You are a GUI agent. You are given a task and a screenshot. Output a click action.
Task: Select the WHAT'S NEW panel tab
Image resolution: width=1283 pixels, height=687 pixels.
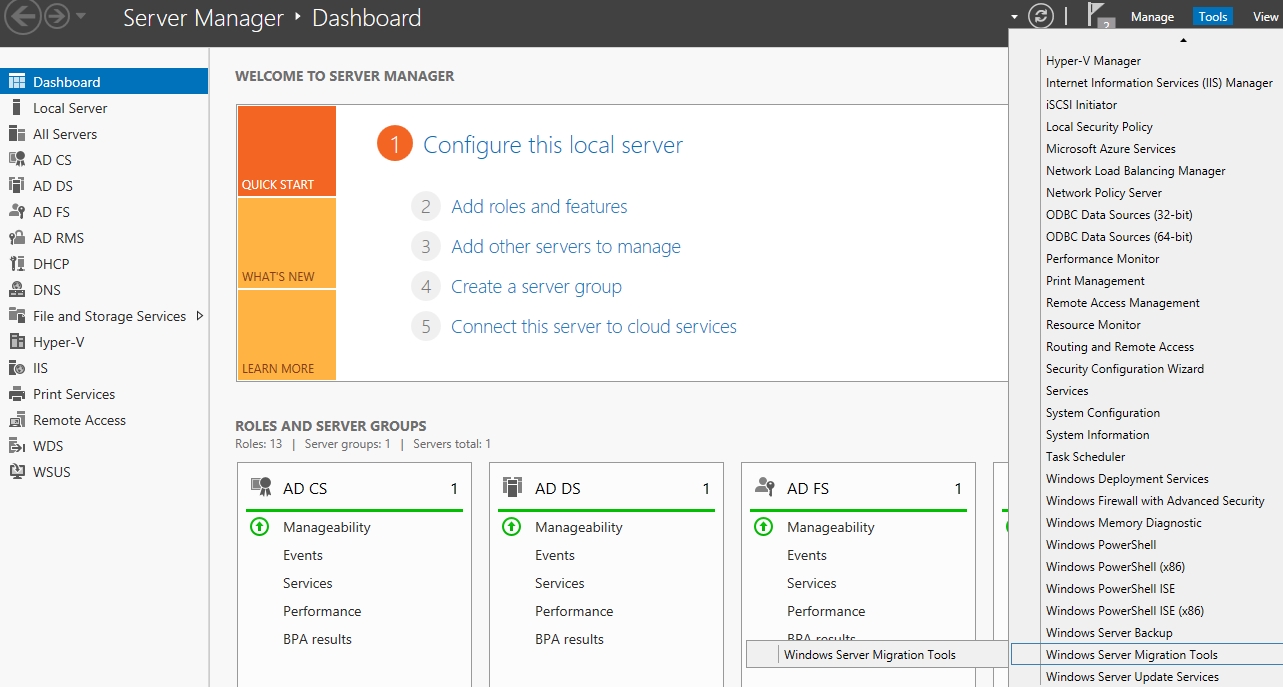coord(287,243)
